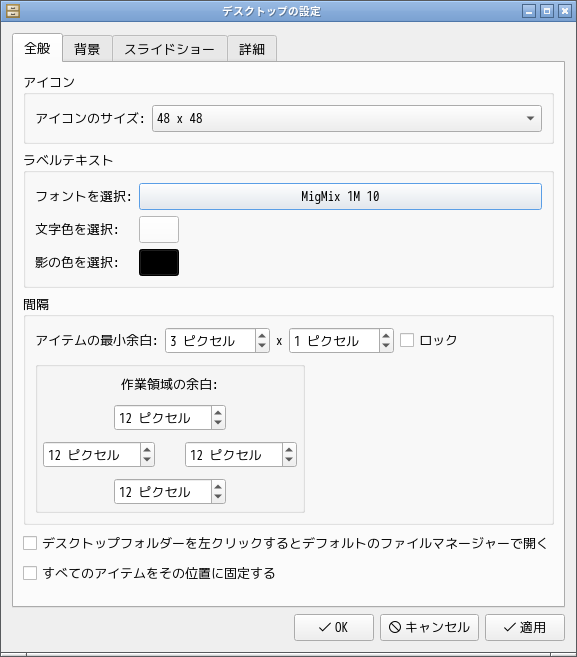The height and width of the screenshot is (657, 577).
Task: Decrease horizontal item margin with down arrow
Action: [x=262, y=346]
